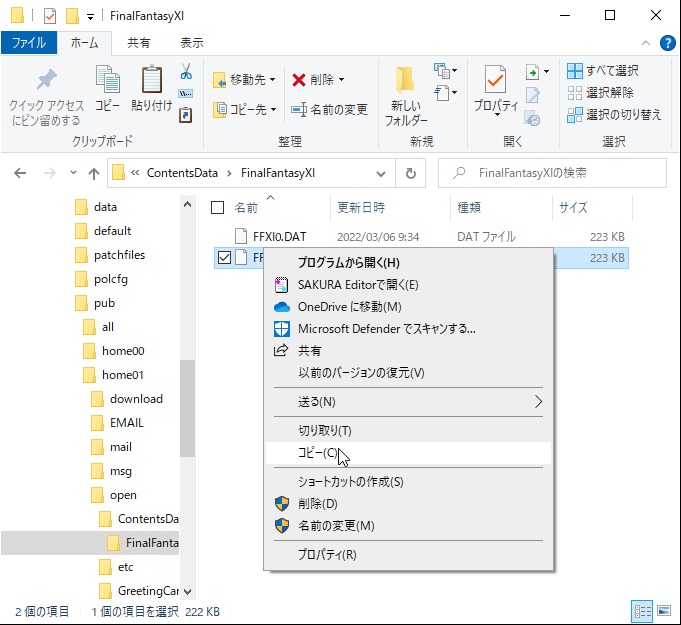Click Select none (選択解除)
This screenshot has width=681, height=625.
600,93
